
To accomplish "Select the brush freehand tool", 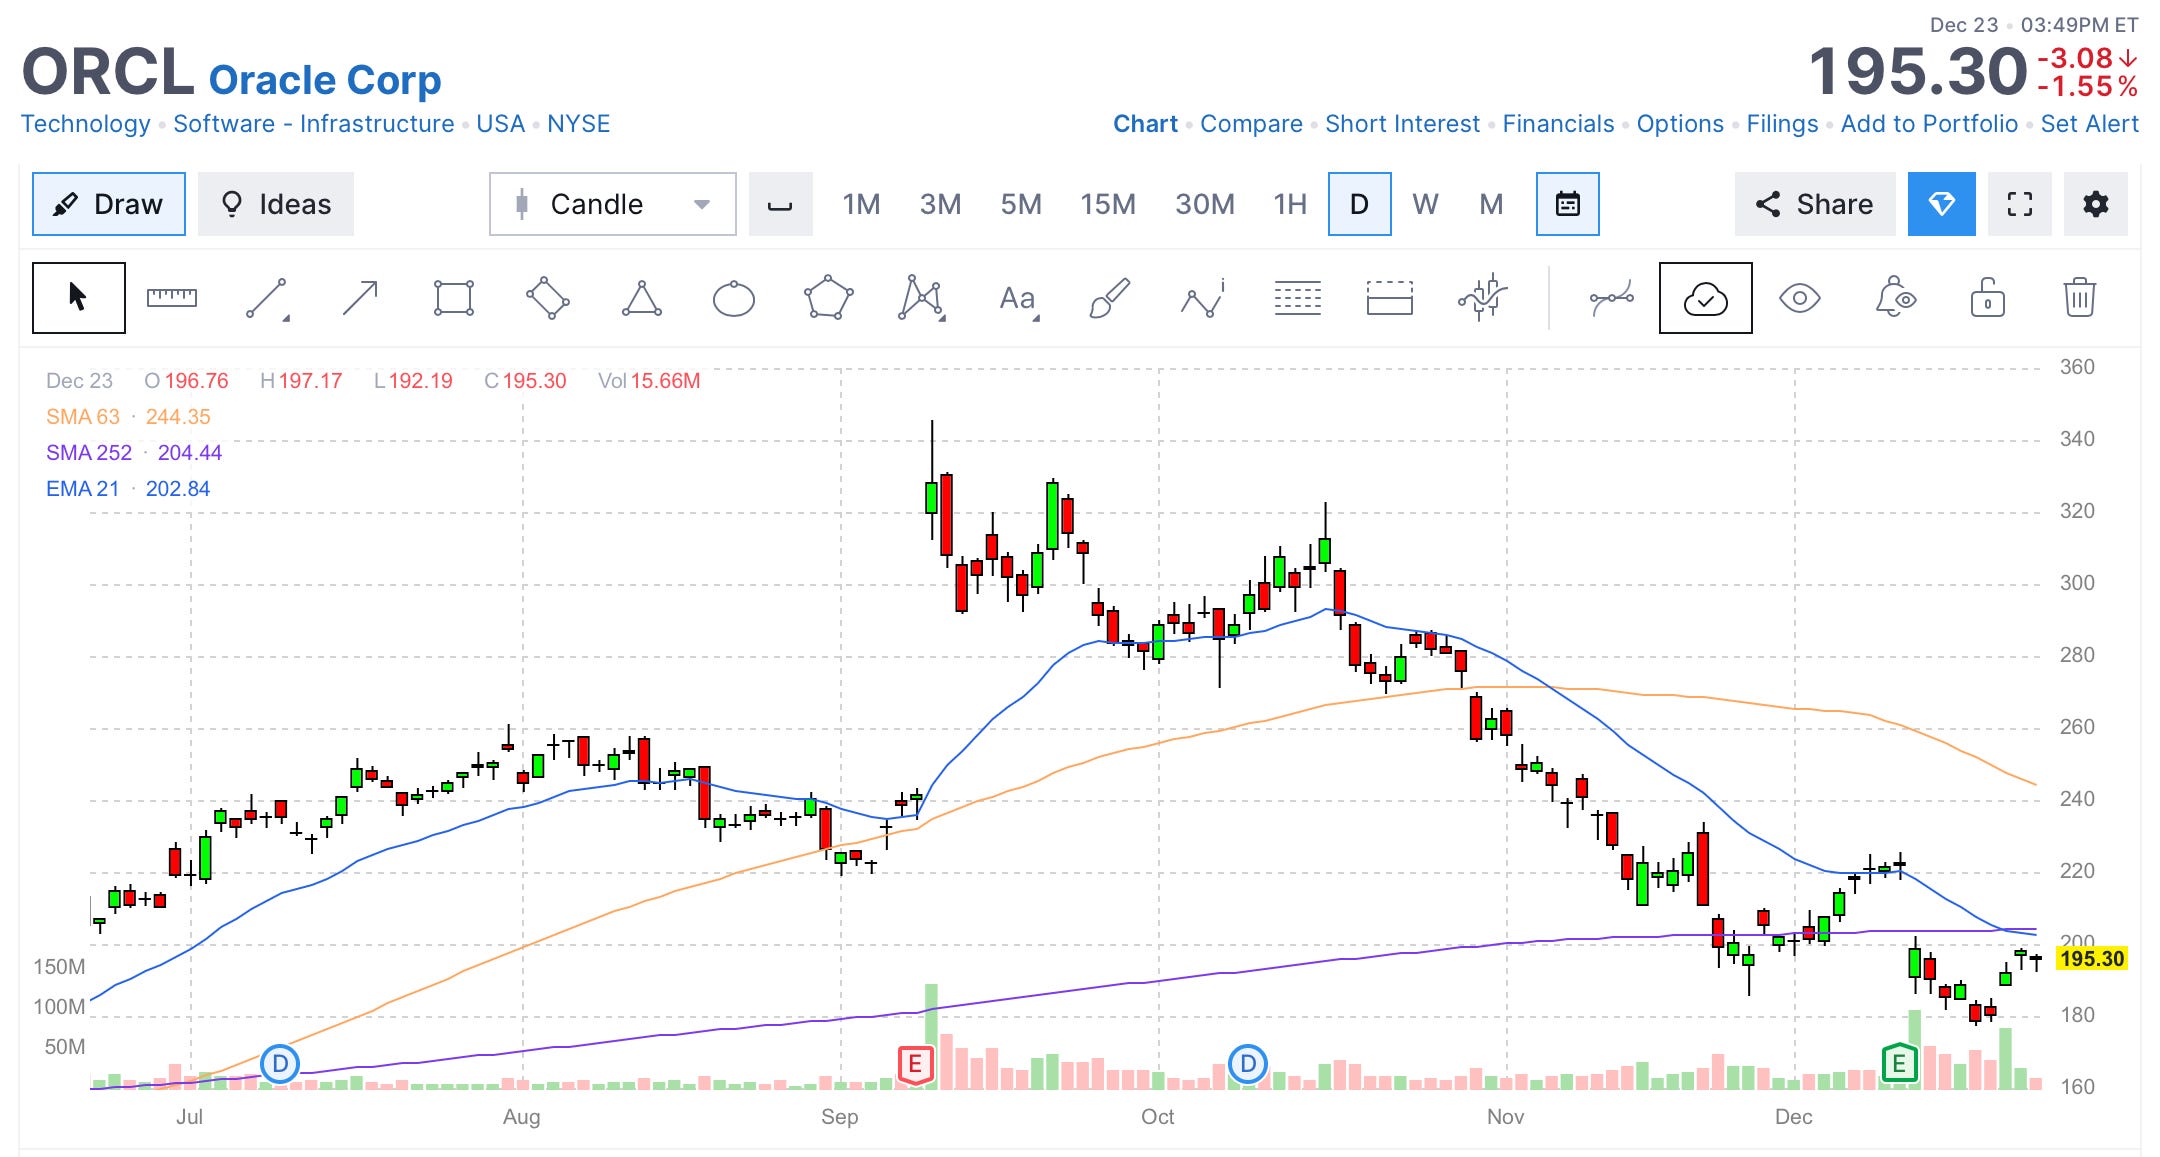I will point(1109,298).
